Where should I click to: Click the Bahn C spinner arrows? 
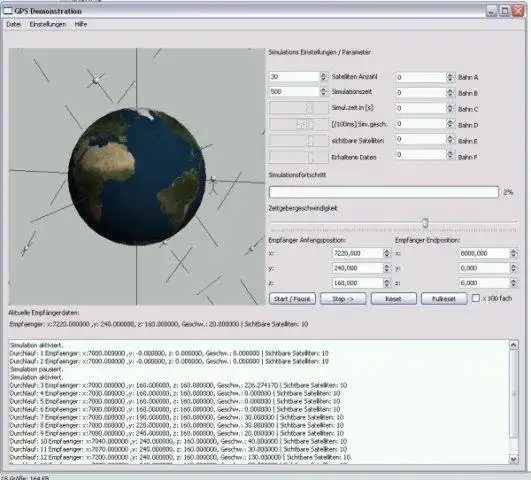(450, 108)
